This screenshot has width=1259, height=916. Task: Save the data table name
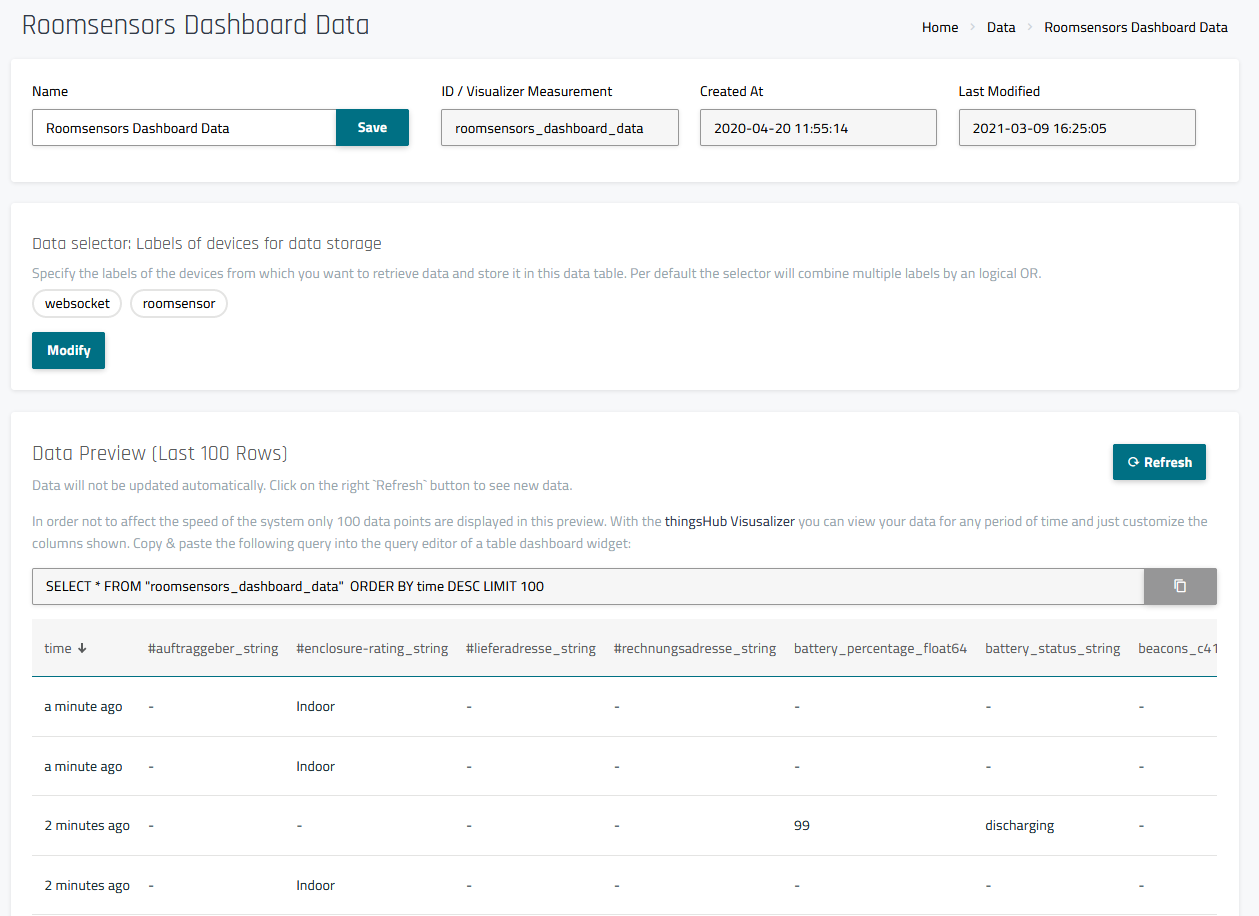[x=372, y=128]
